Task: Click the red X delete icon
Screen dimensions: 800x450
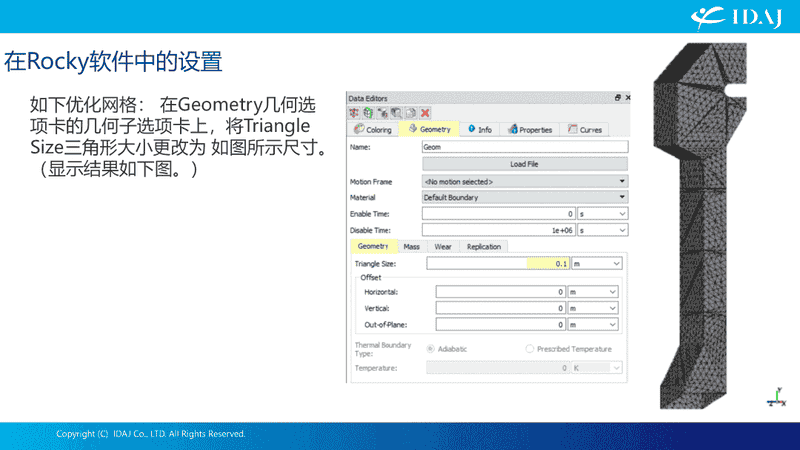Action: [425, 113]
